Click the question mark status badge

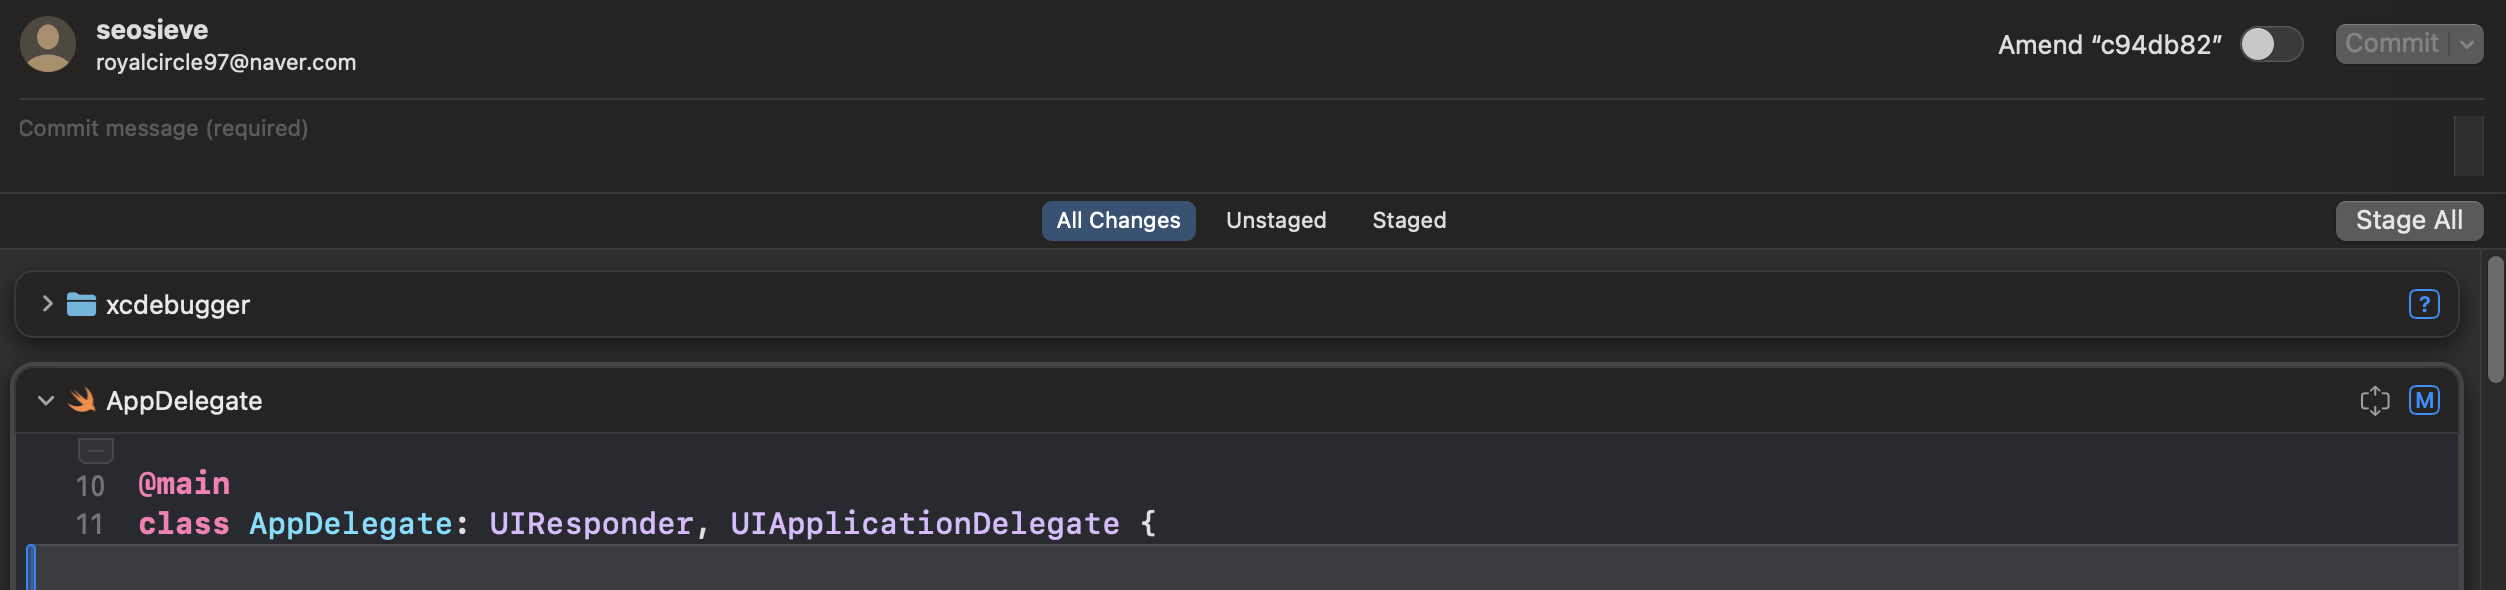(x=2424, y=304)
